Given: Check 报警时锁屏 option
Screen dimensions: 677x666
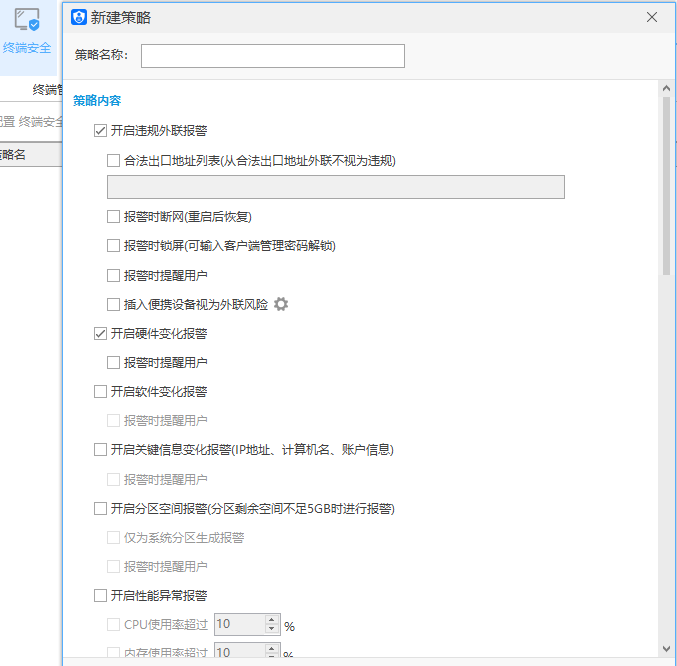Looking at the screenshot, I should click(x=114, y=246).
